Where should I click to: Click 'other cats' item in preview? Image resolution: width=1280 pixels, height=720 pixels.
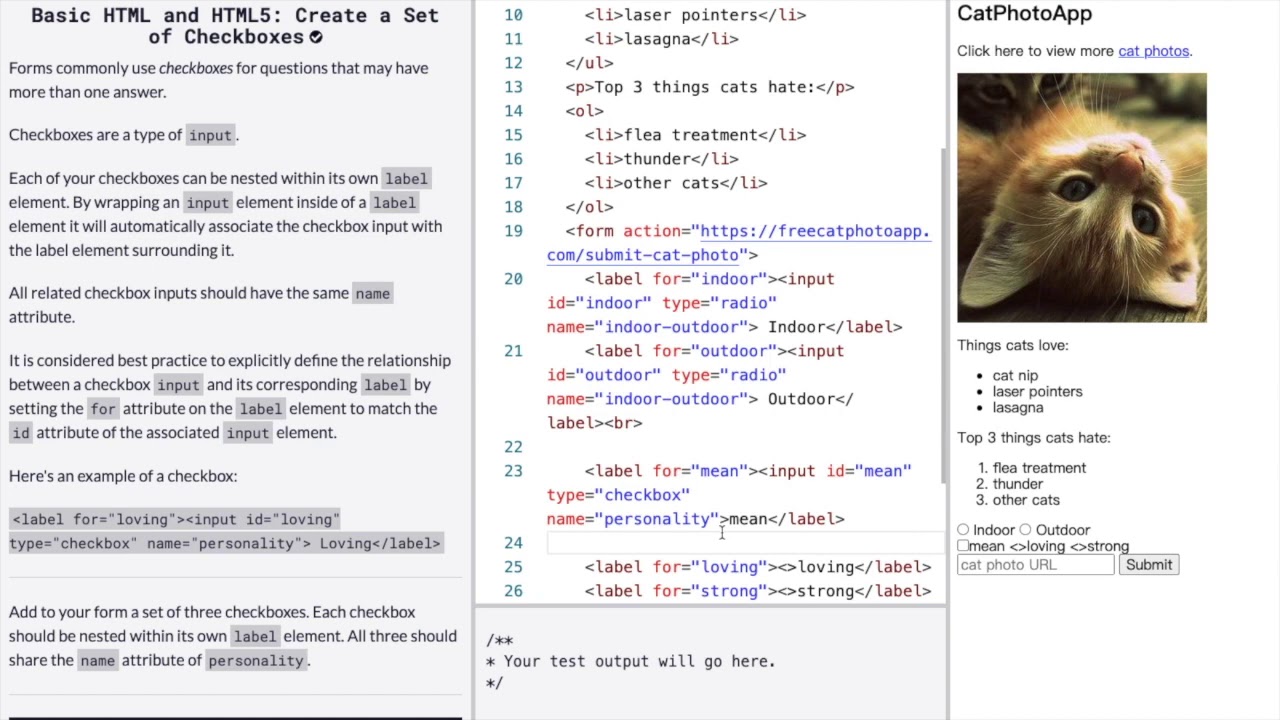pyautogui.click(x=1026, y=500)
